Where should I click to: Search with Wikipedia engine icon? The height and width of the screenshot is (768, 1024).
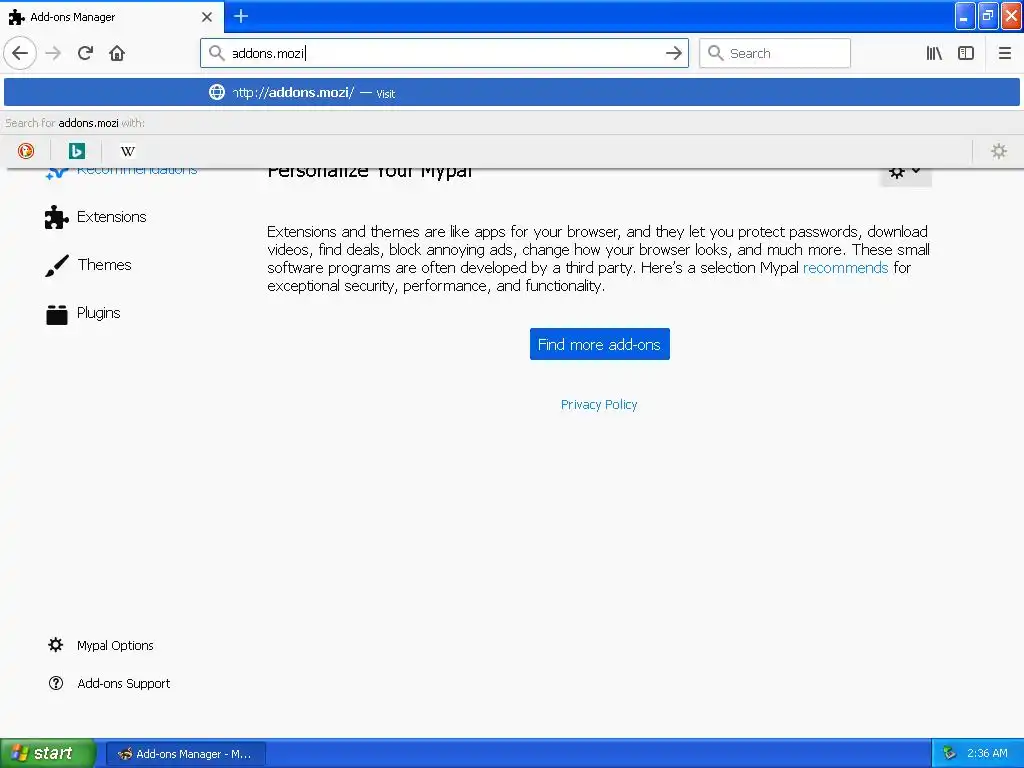(127, 151)
